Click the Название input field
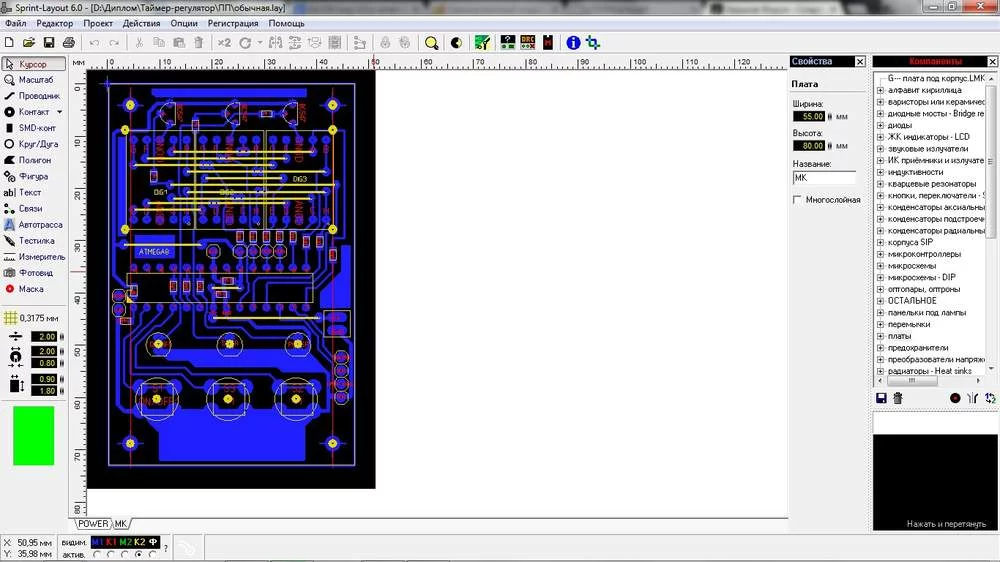The height and width of the screenshot is (562, 1000). pos(823,177)
